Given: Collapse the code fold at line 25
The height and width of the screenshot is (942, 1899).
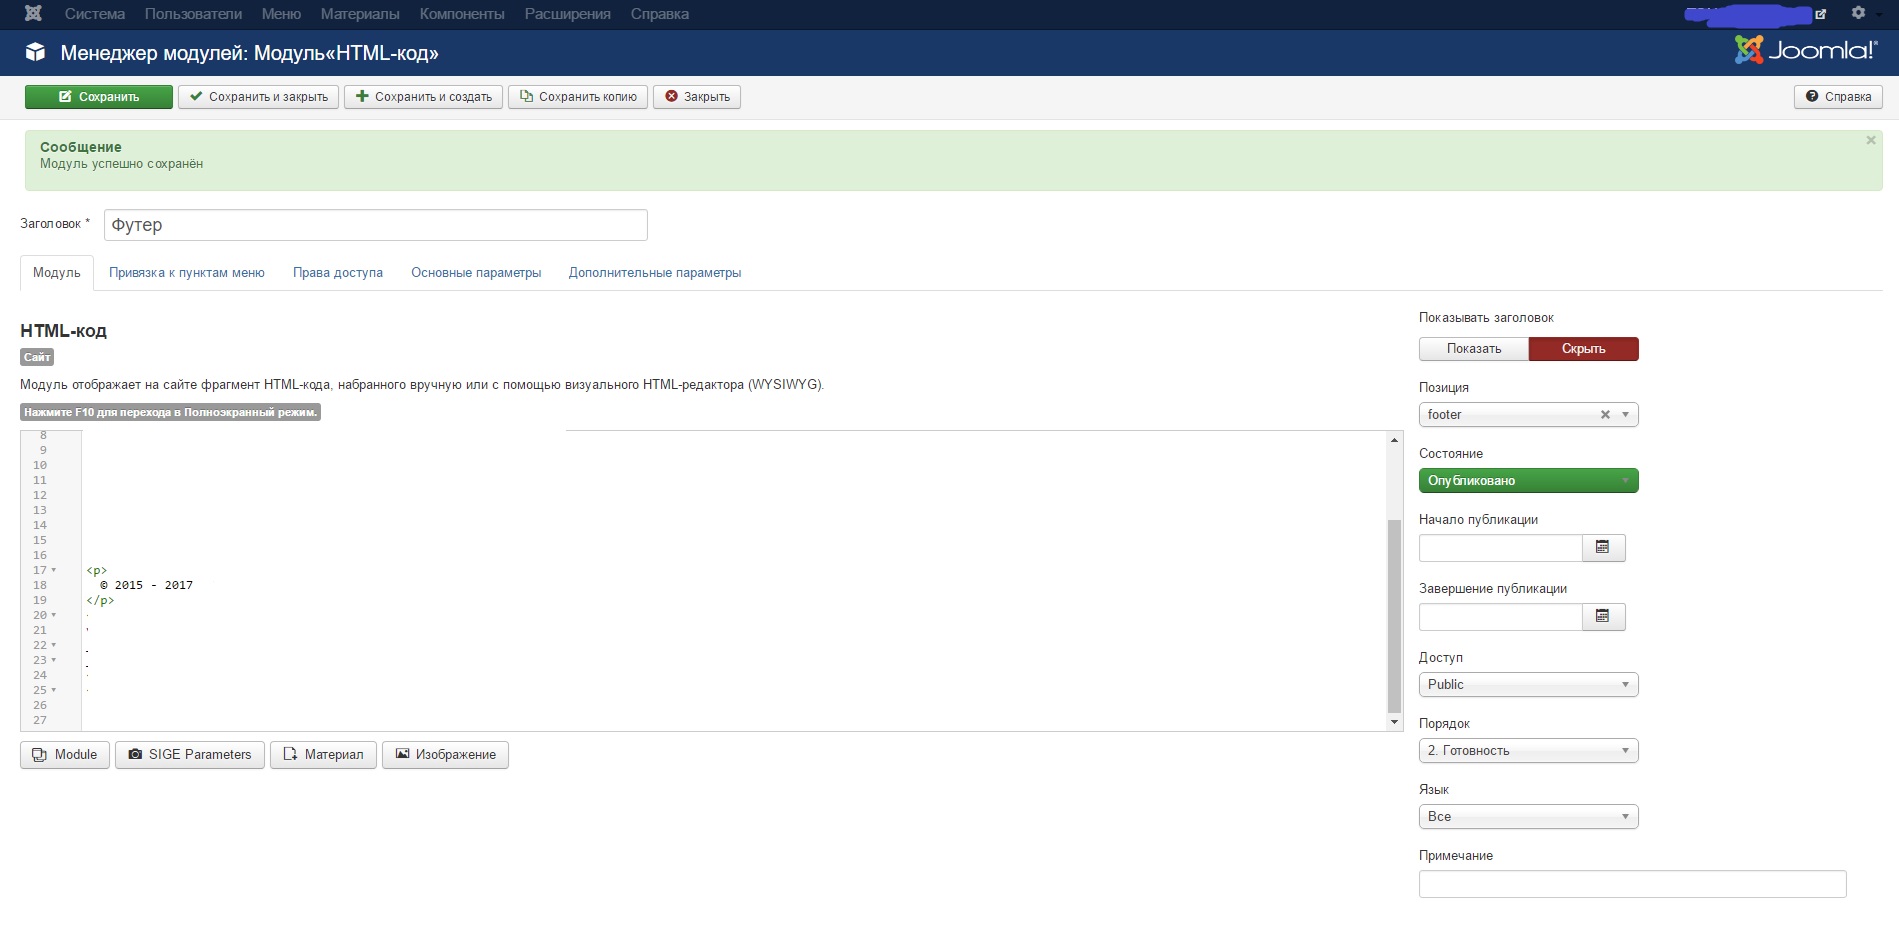Looking at the screenshot, I should point(54,690).
